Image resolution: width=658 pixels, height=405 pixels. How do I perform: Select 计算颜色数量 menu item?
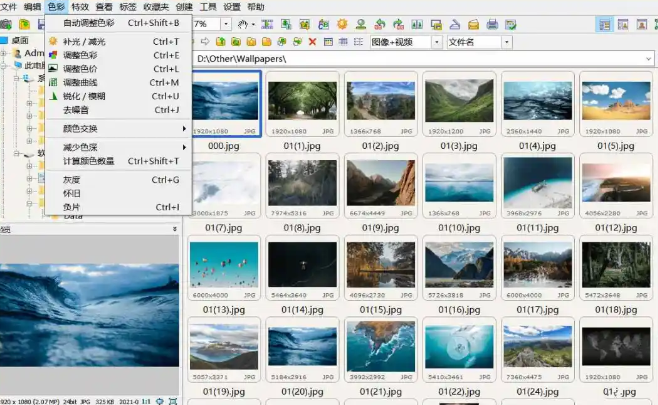[x=118, y=161]
